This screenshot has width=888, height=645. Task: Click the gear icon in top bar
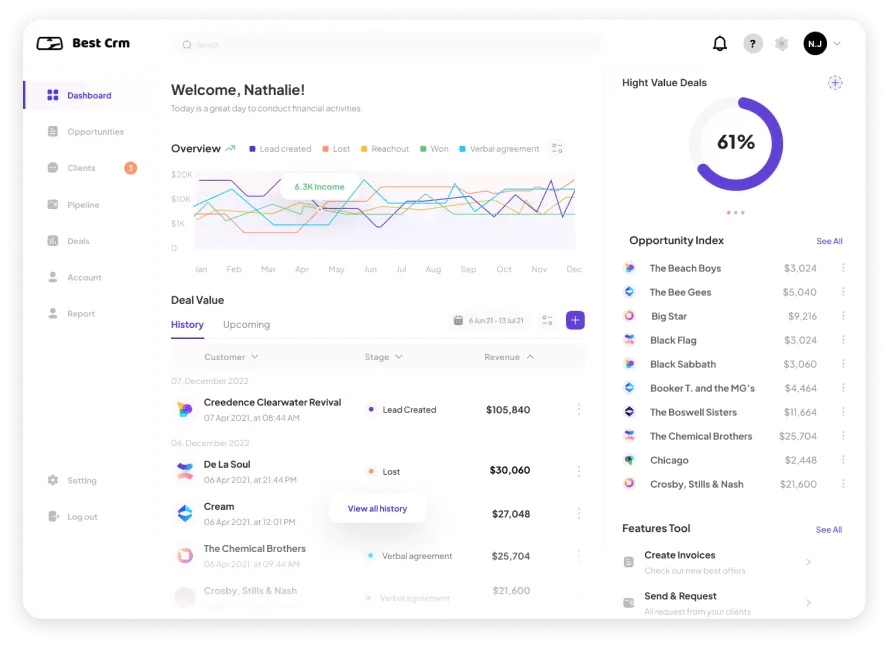782,44
